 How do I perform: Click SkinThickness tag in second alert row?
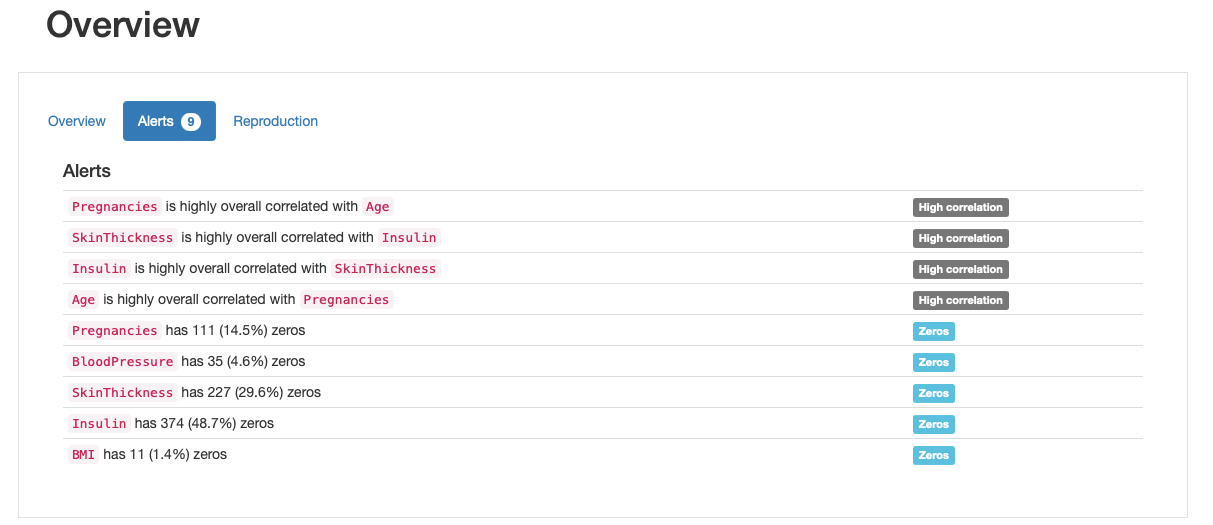[123, 238]
